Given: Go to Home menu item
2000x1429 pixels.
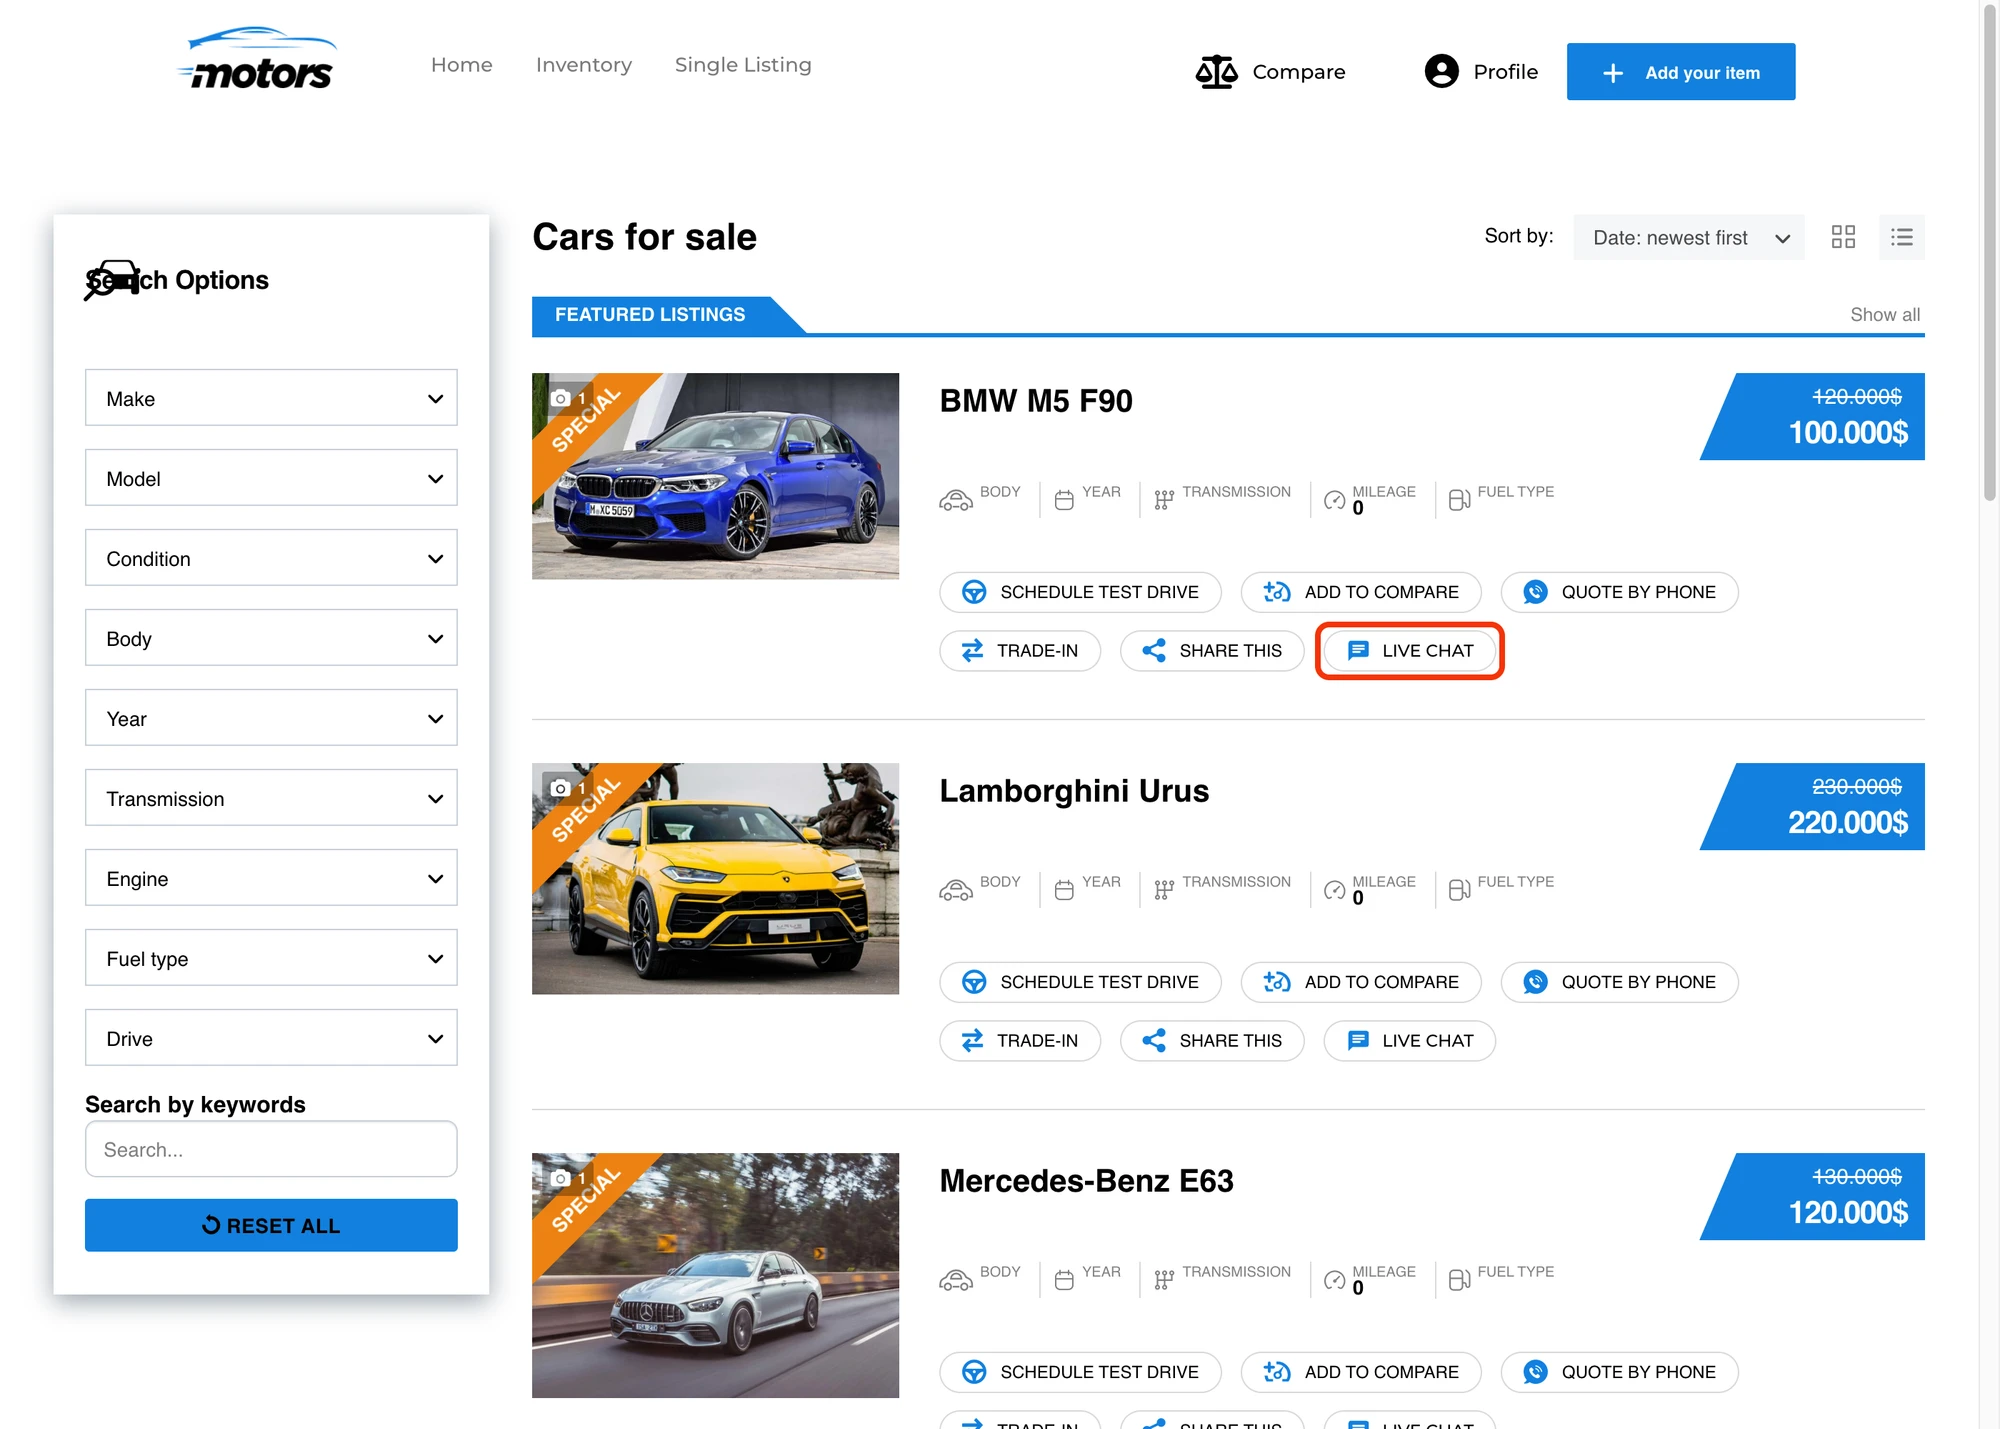Looking at the screenshot, I should tap(462, 65).
